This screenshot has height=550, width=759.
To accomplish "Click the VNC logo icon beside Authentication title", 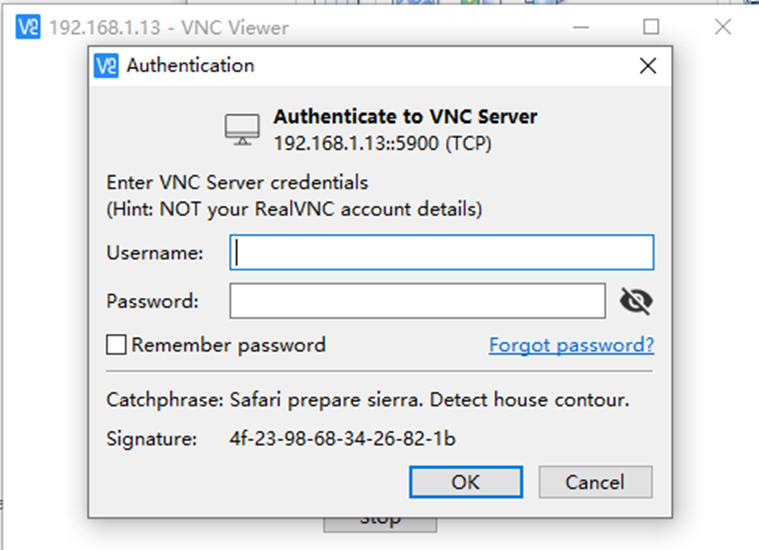I will (x=106, y=65).
